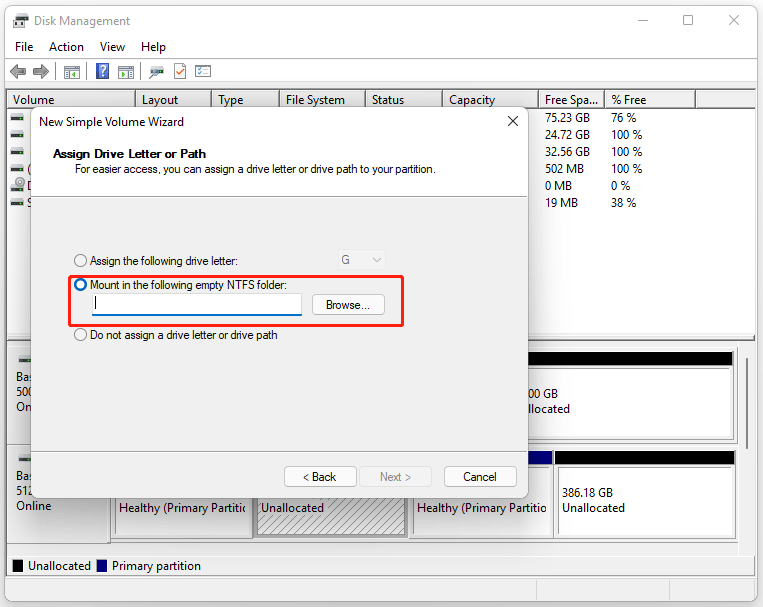Click the '0 %' free percentage cell
Screen dimensions: 763x607
tap(621, 186)
